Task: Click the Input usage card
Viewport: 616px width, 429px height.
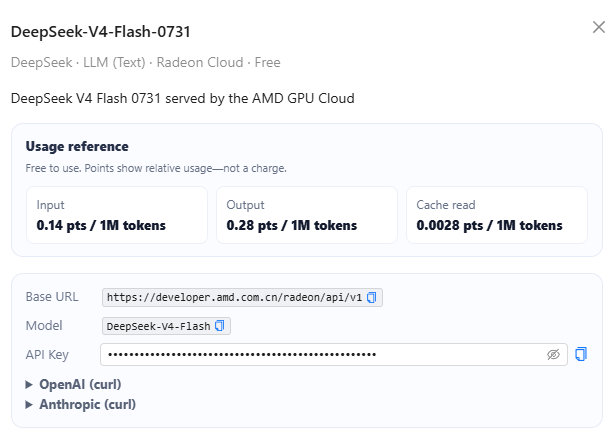Action: point(117,215)
